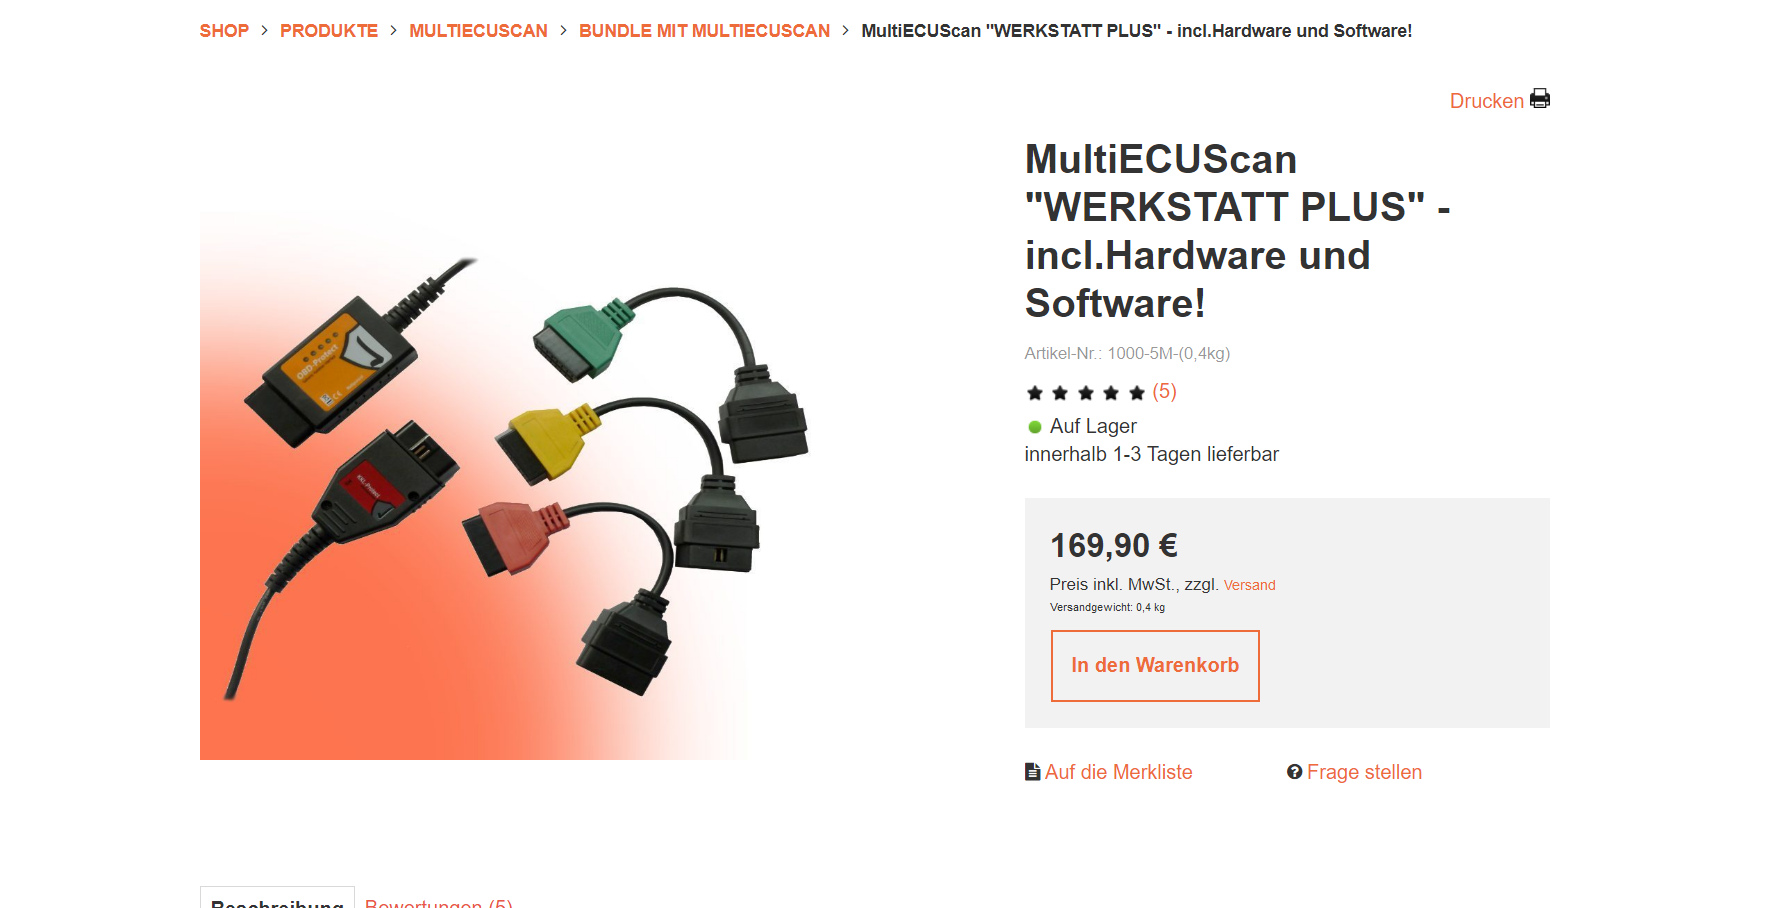
Task: Open BUNDLE MIT MULTIECUSCAN breadcrumb
Action: pos(704,31)
